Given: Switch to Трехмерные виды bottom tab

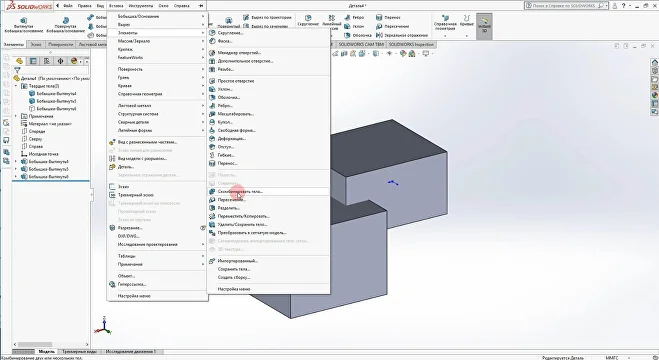Looking at the screenshot, I should [x=79, y=352].
